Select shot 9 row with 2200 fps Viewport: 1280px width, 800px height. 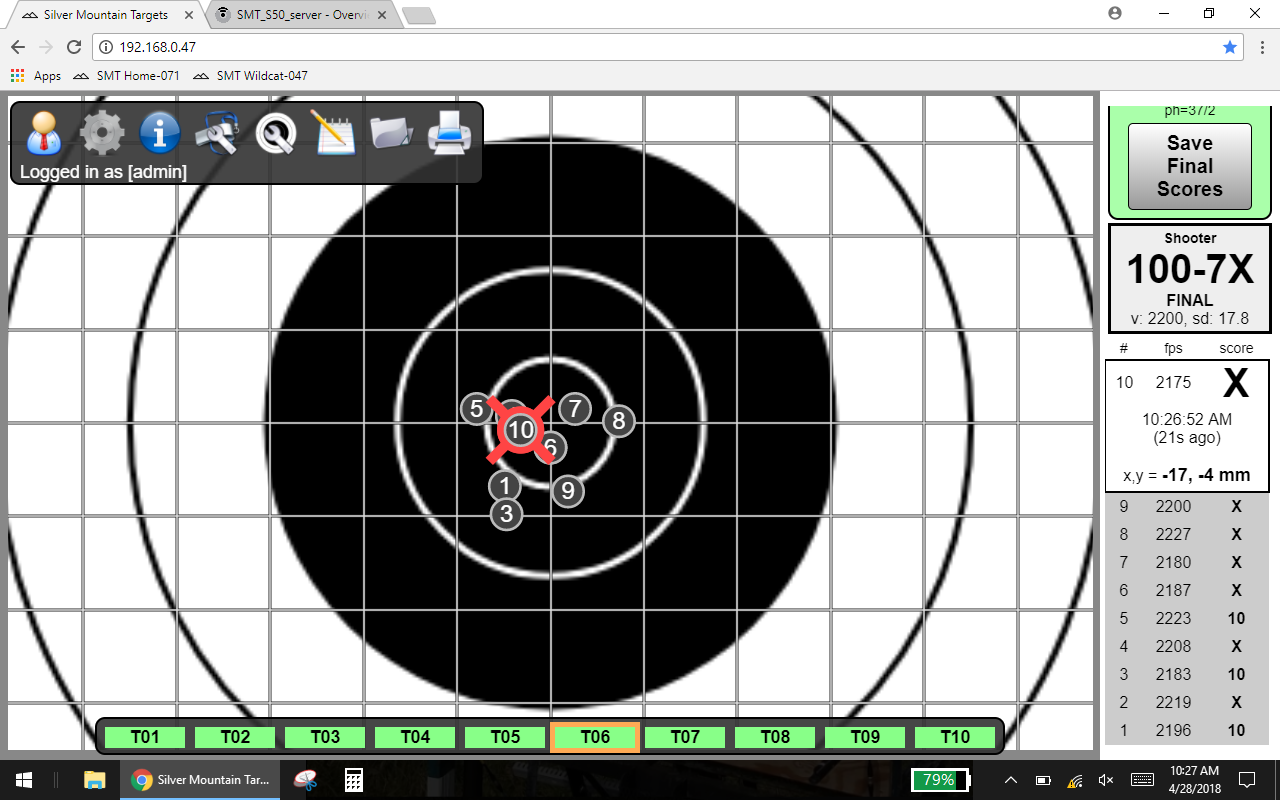[1187, 506]
